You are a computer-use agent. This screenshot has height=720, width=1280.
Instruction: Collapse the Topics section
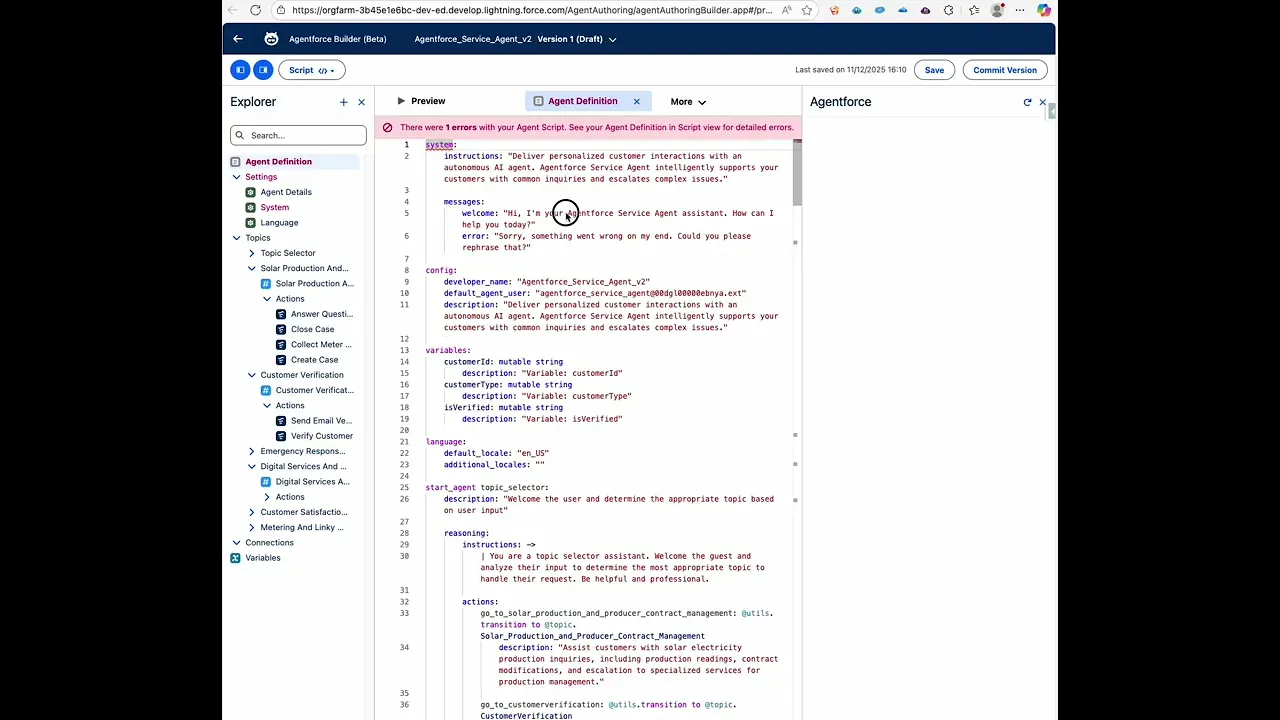[x=236, y=238]
